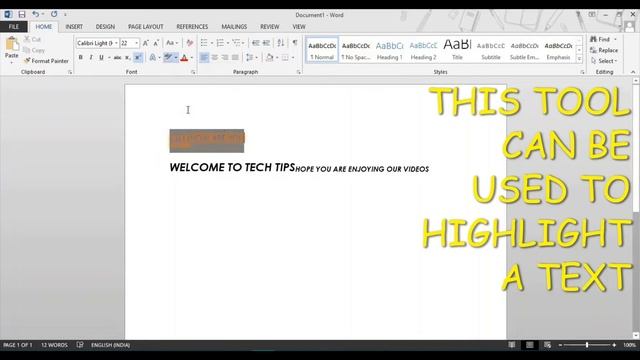
Task: Click the Replace button
Action: [x=604, y=50]
